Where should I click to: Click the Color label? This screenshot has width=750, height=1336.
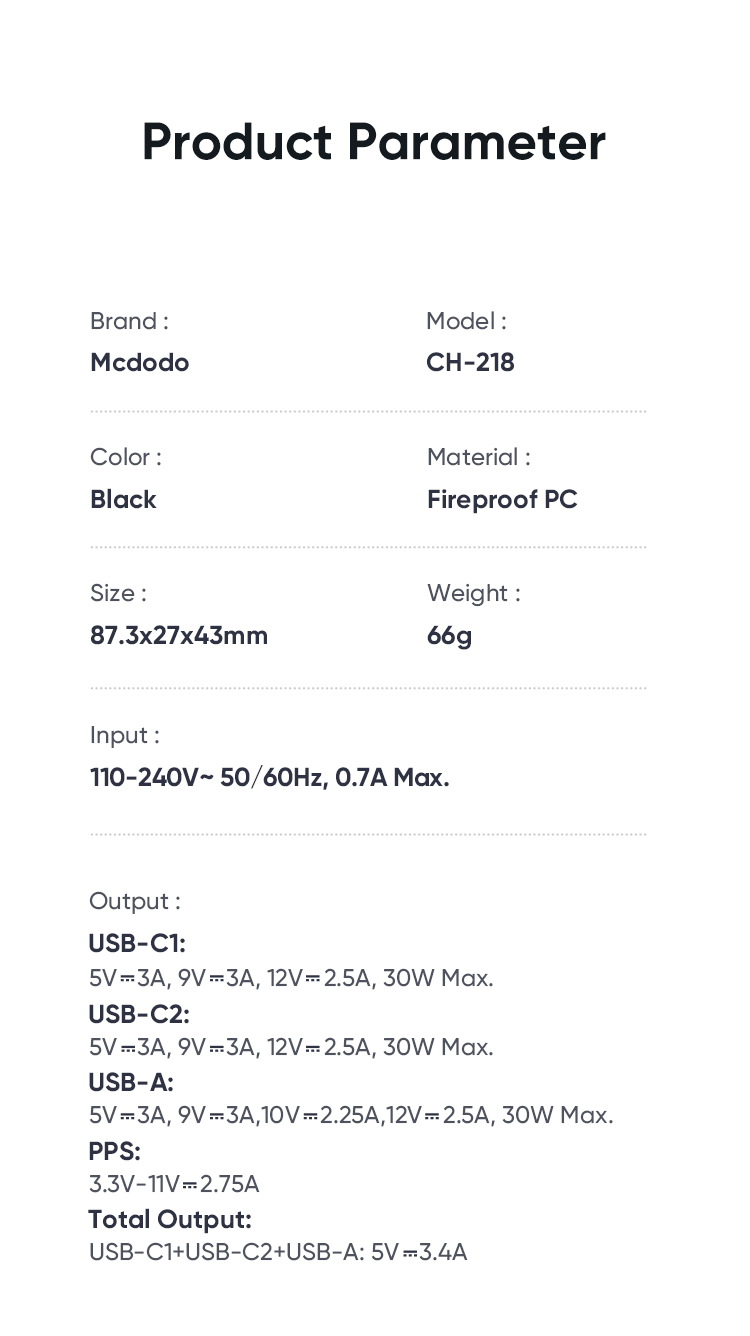click(x=125, y=457)
